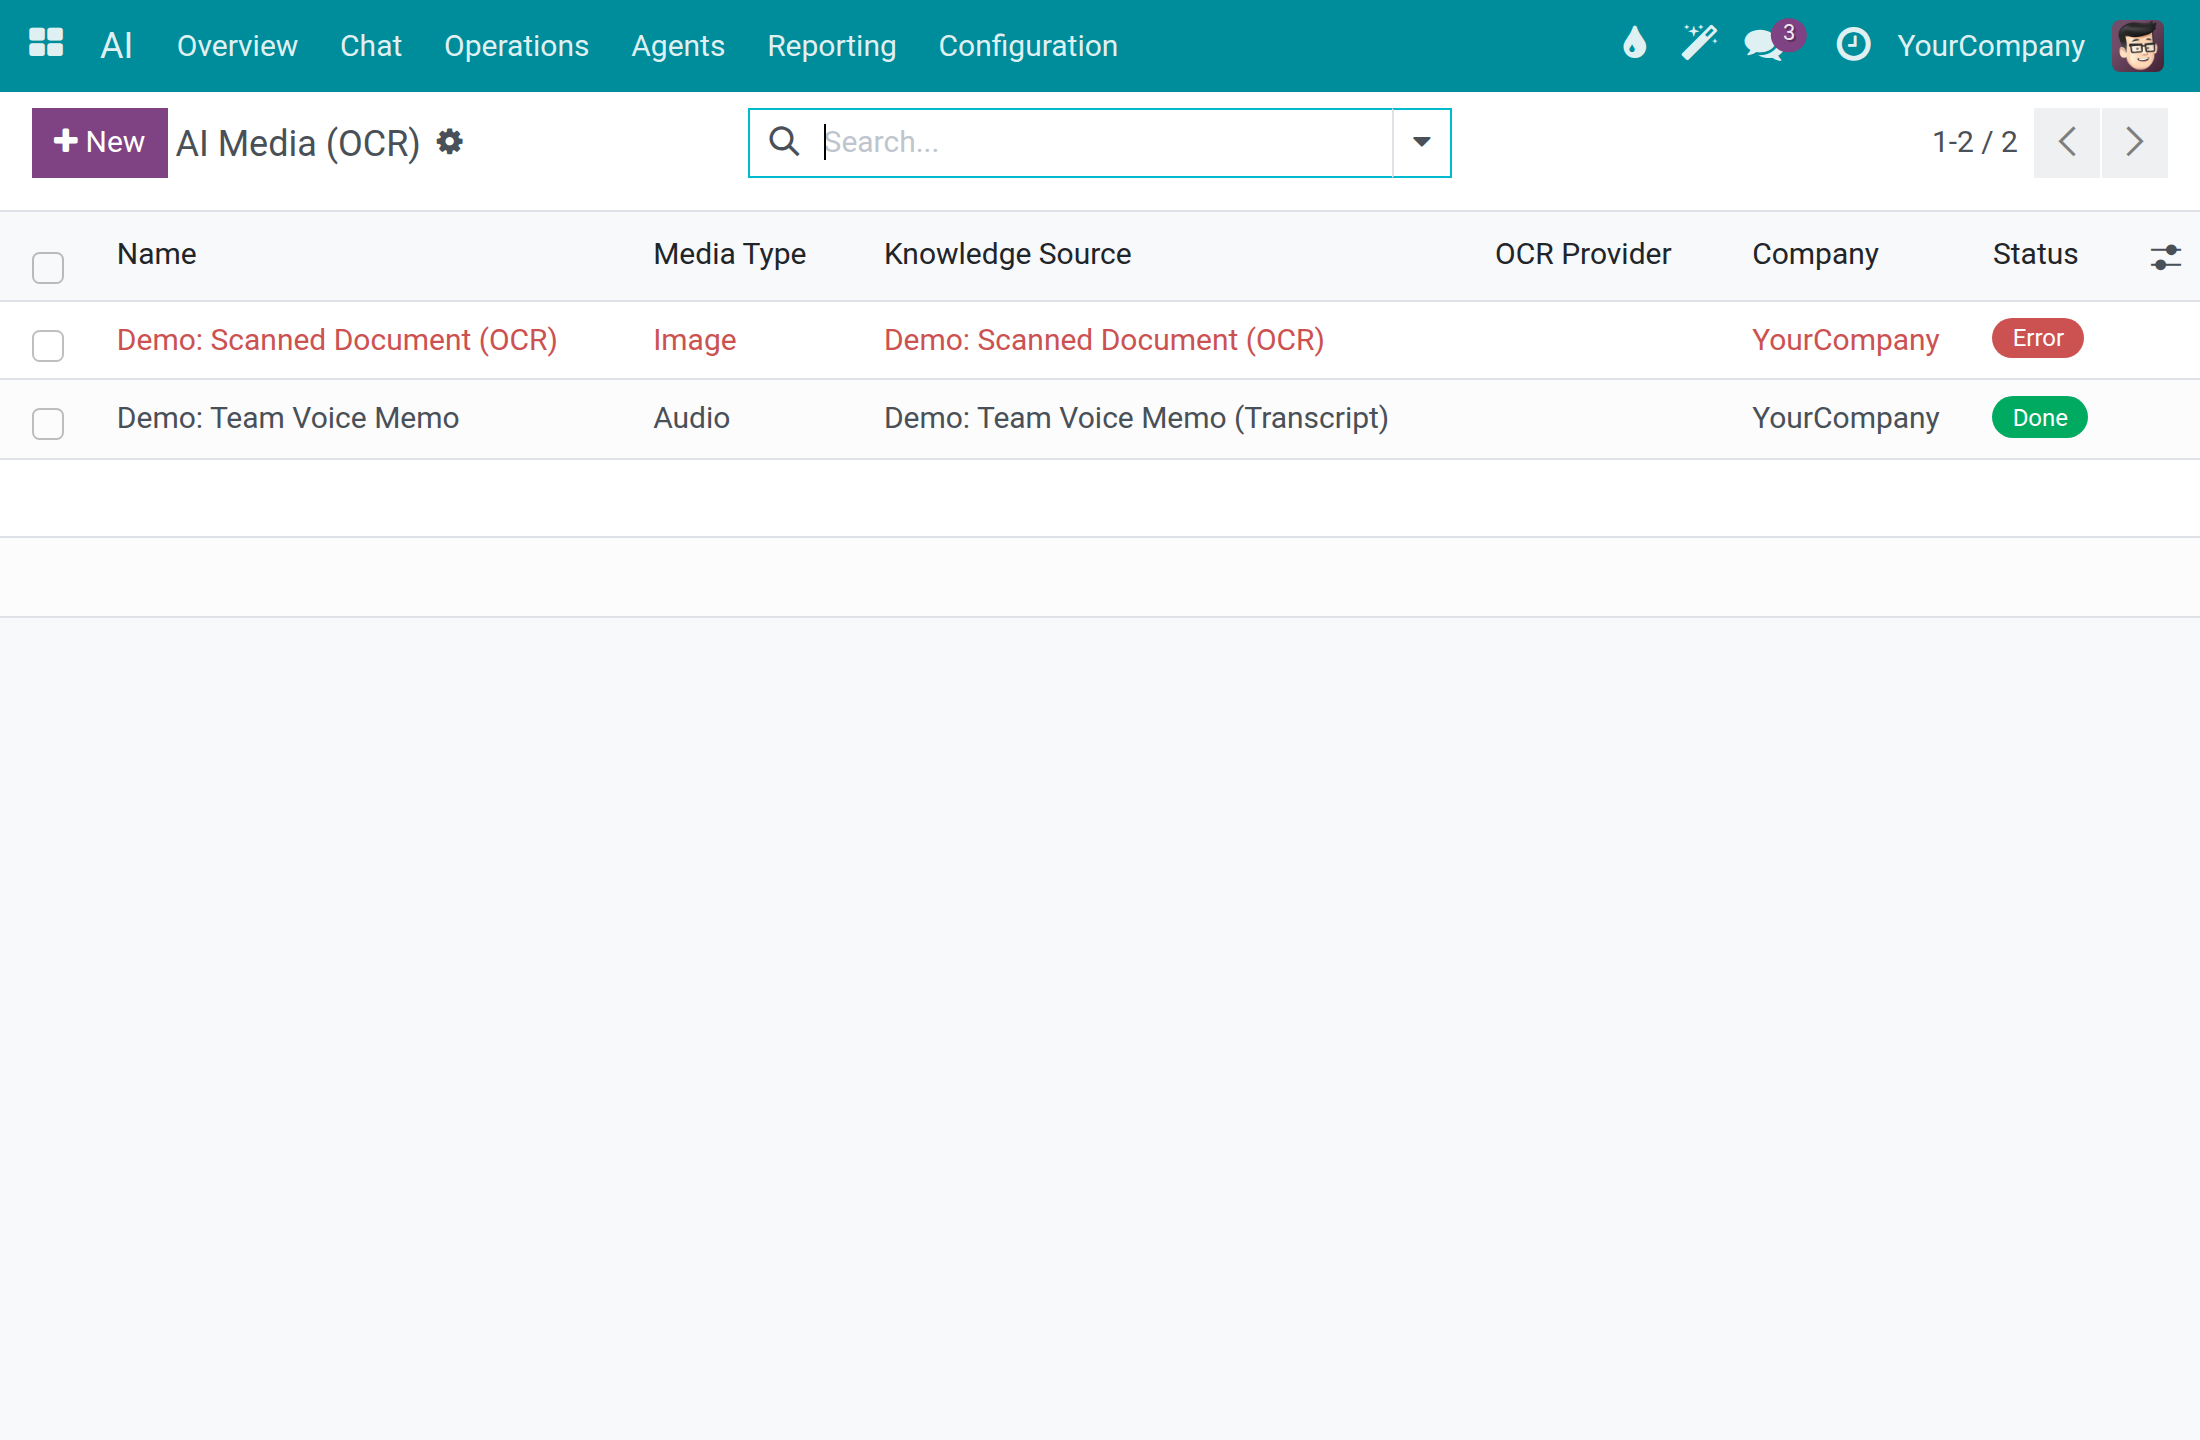Open the Agents menu

[x=678, y=45]
